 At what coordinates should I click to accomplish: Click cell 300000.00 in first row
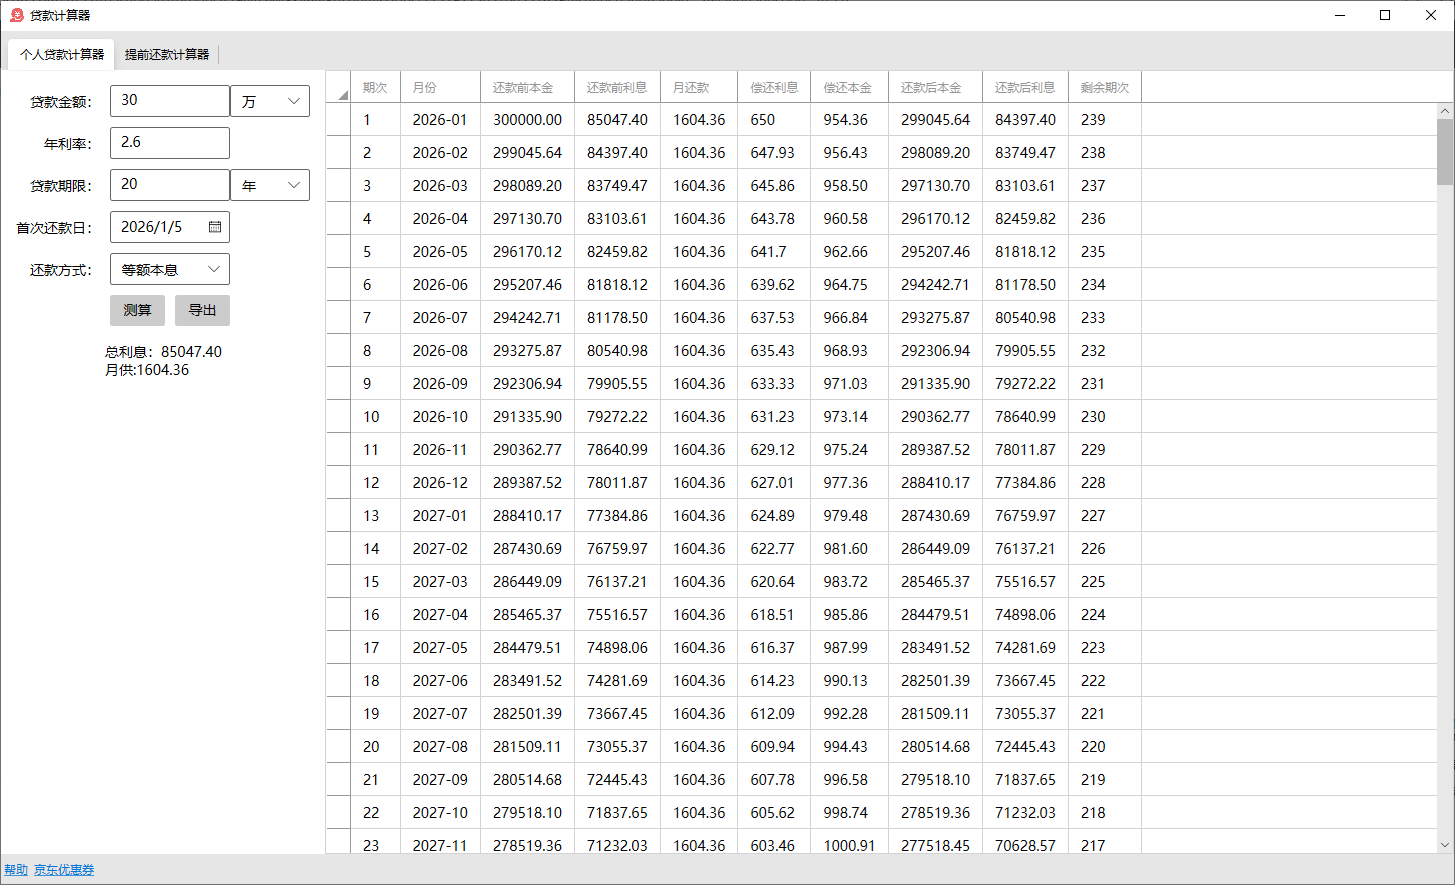pos(527,119)
